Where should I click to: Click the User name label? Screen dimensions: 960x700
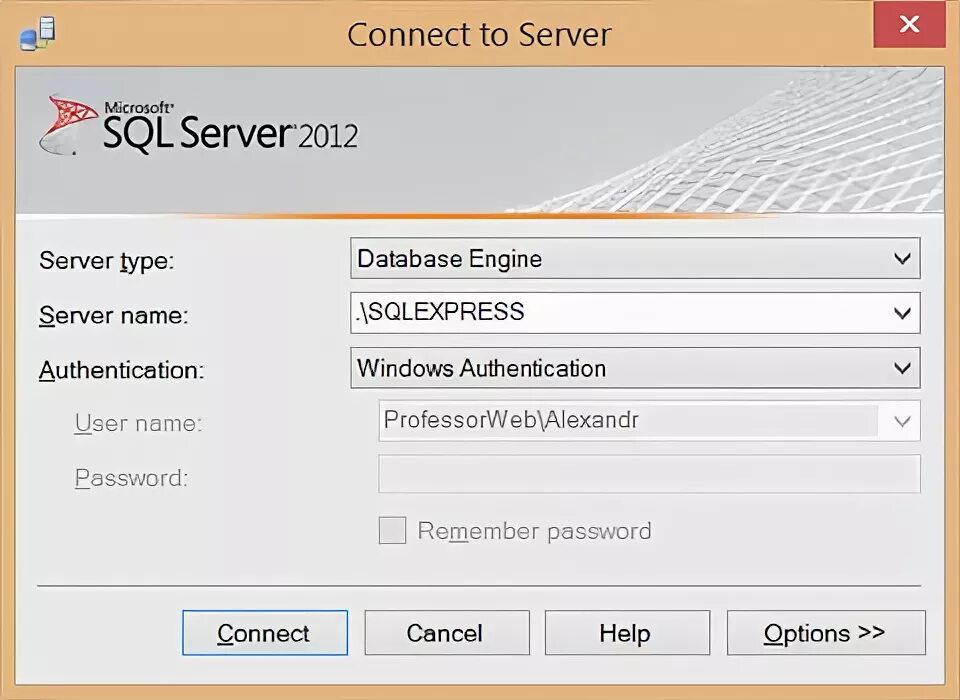tap(138, 423)
